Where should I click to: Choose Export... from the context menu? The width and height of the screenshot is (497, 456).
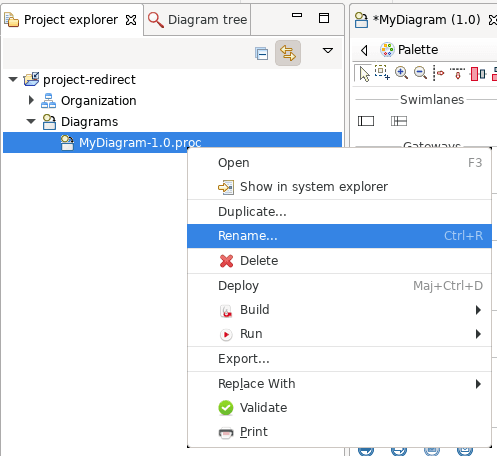[x=339, y=359]
